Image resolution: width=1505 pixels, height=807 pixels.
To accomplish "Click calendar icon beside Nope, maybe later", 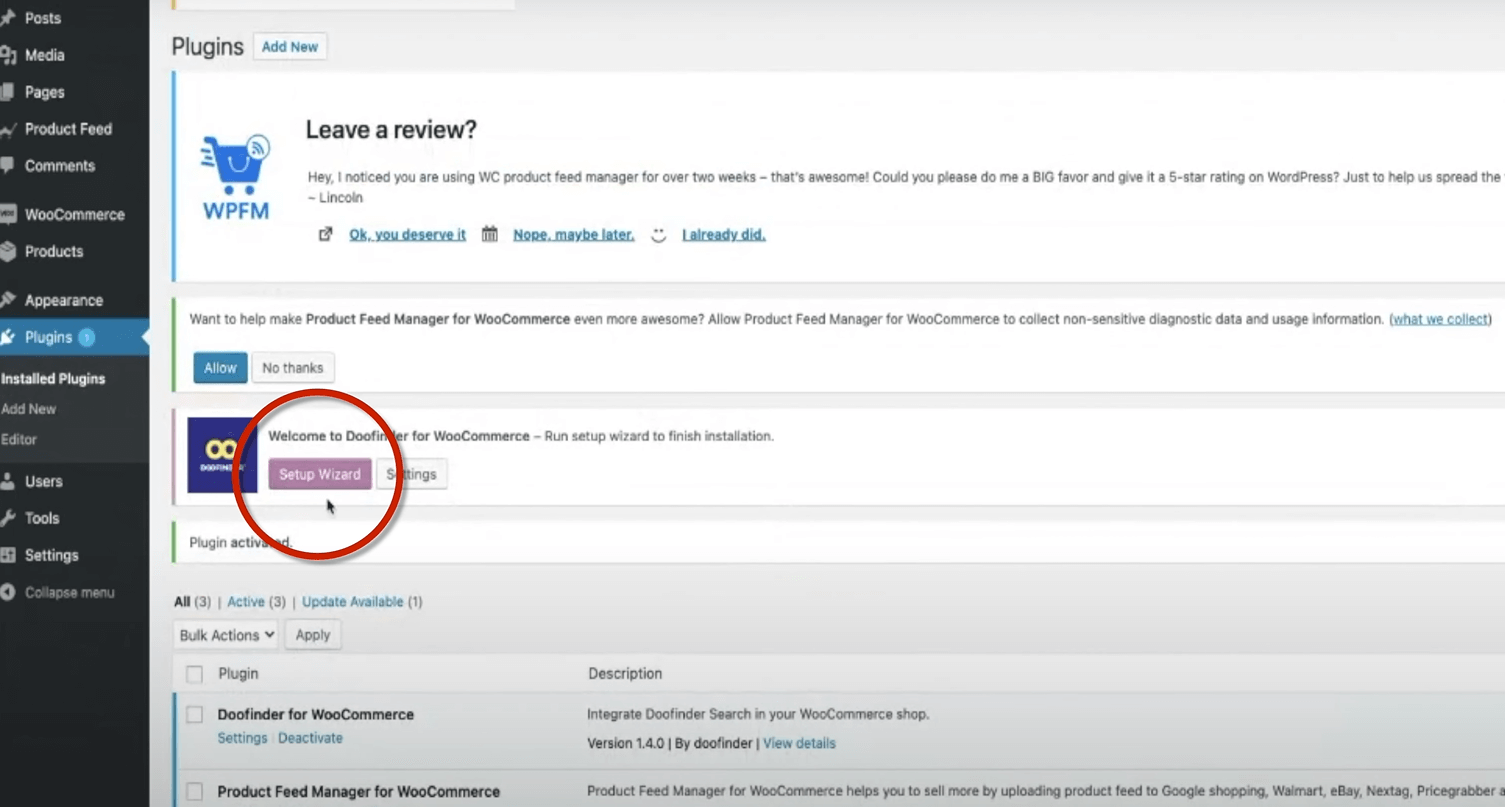I will (x=489, y=234).
